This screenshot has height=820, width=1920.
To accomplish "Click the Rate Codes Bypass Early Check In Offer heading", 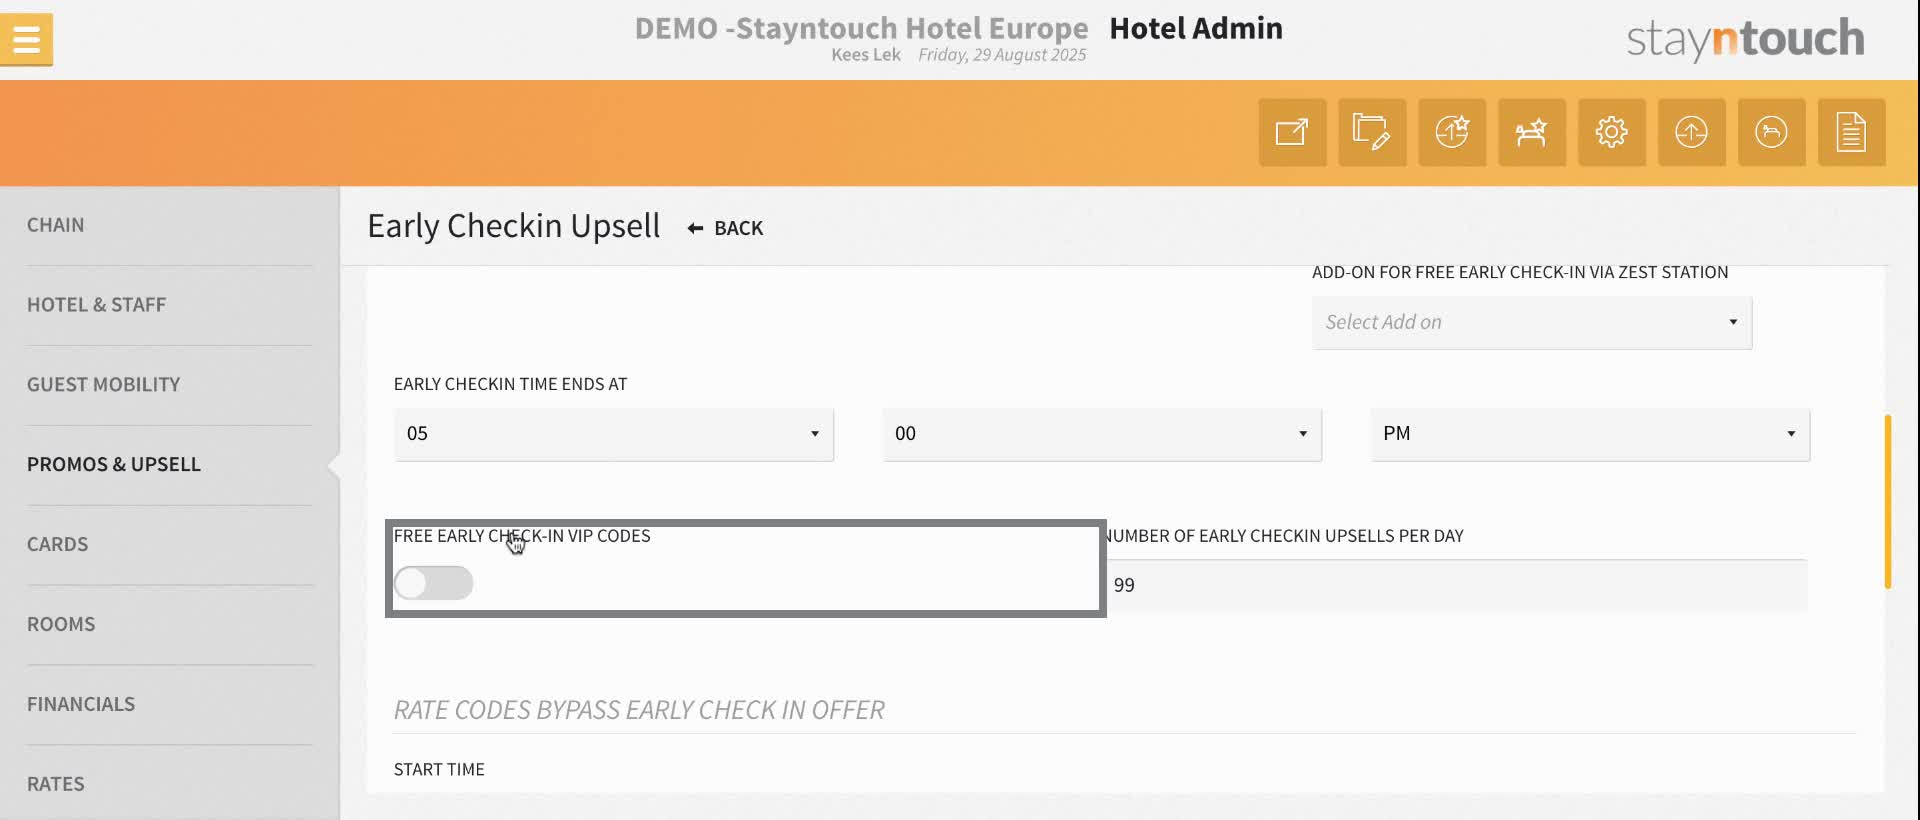I will point(639,710).
